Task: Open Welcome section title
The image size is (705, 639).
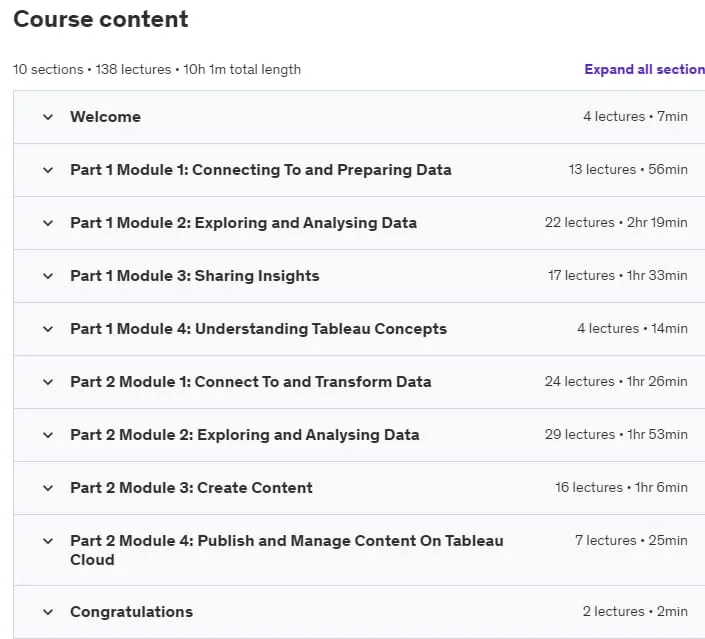Action: click(106, 117)
